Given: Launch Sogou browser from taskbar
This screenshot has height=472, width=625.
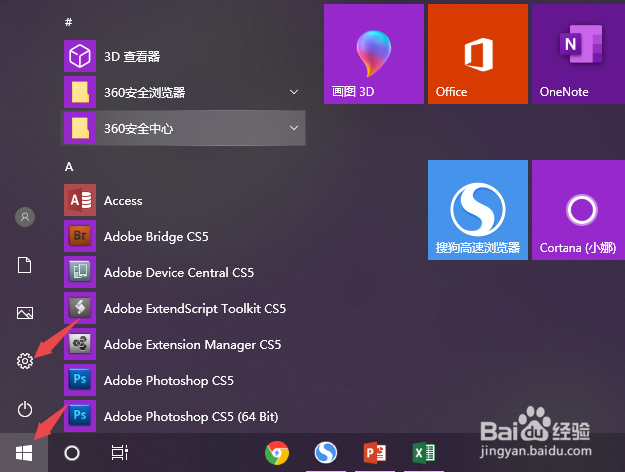Looking at the screenshot, I should point(326,453).
